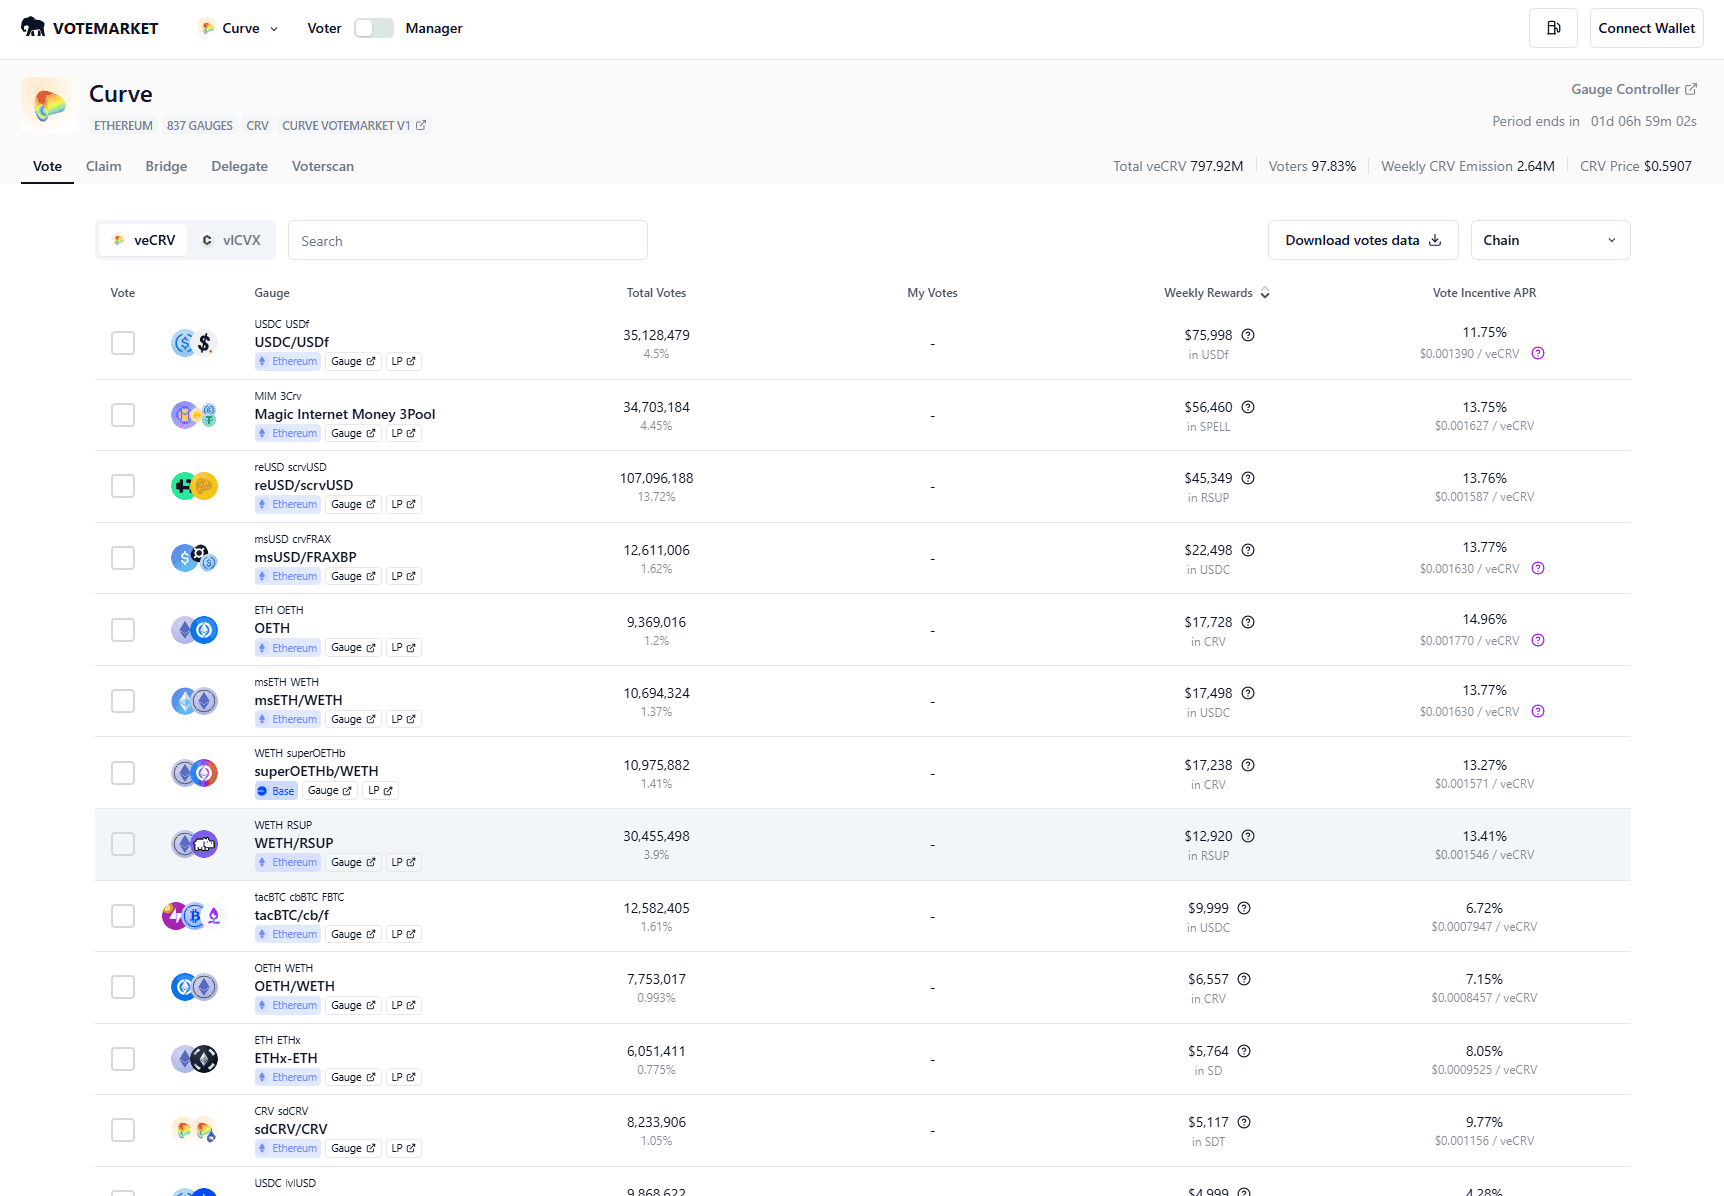This screenshot has width=1724, height=1196.
Task: Open Gauge Controller link
Action: pos(1634,89)
